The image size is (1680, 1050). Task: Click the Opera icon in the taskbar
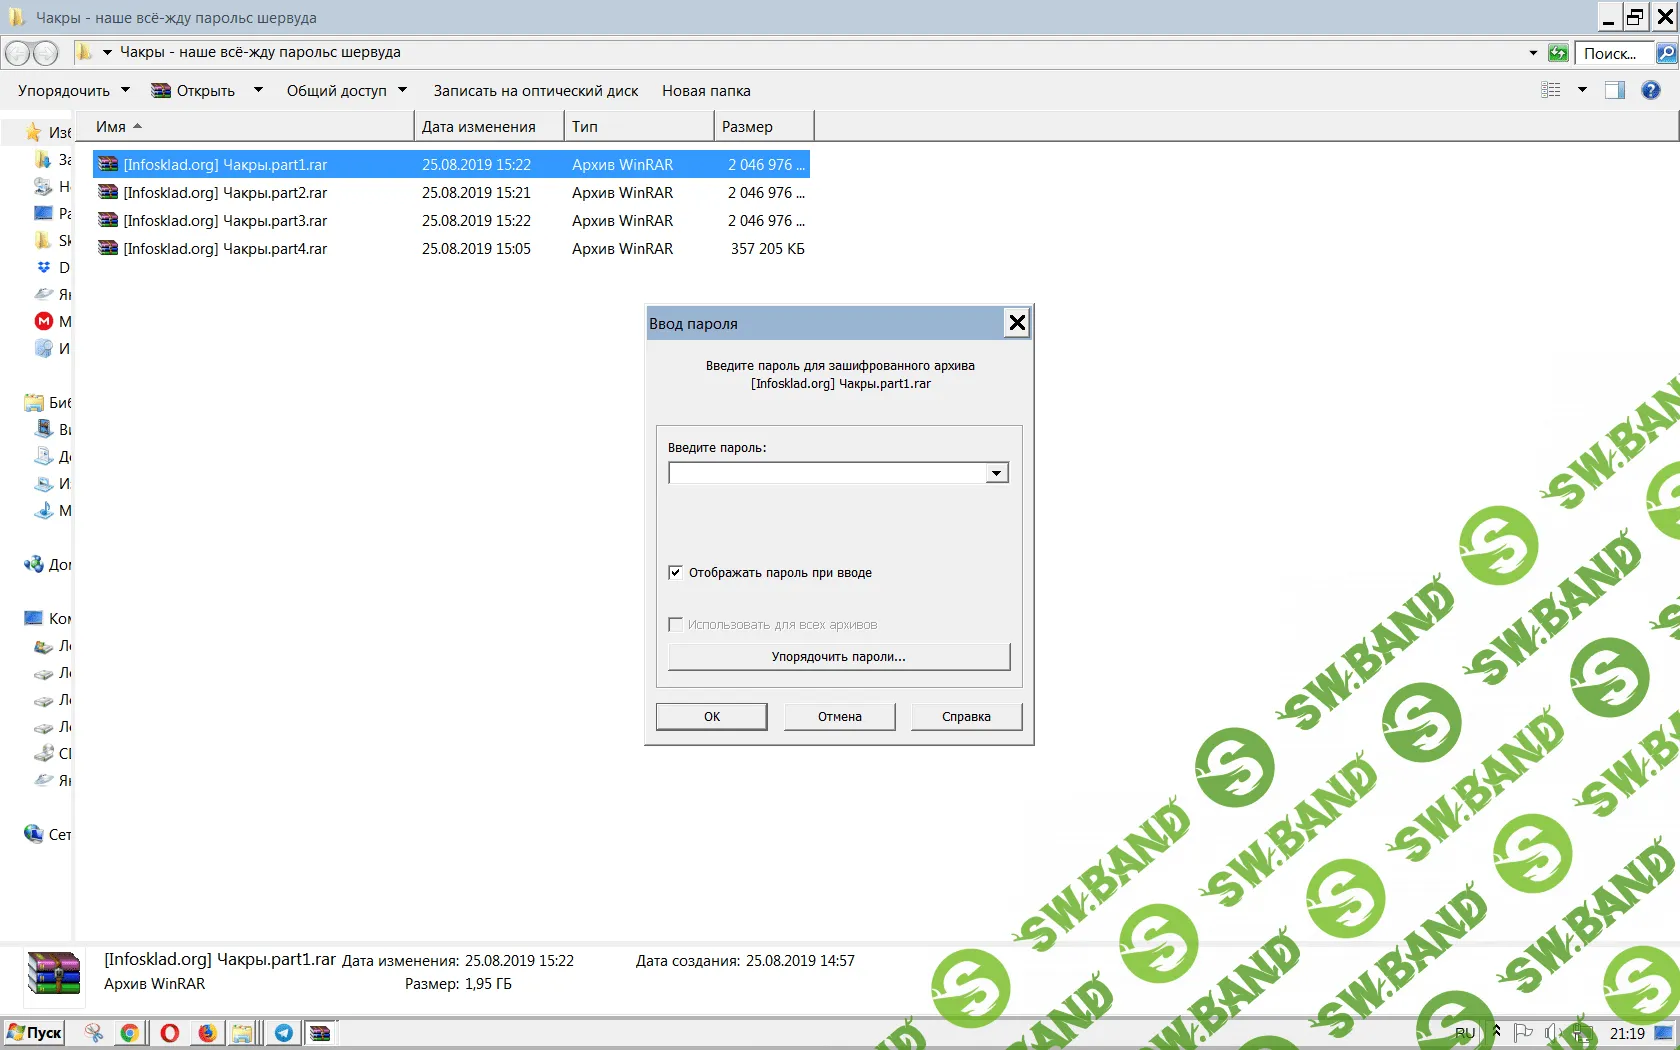click(x=170, y=1032)
